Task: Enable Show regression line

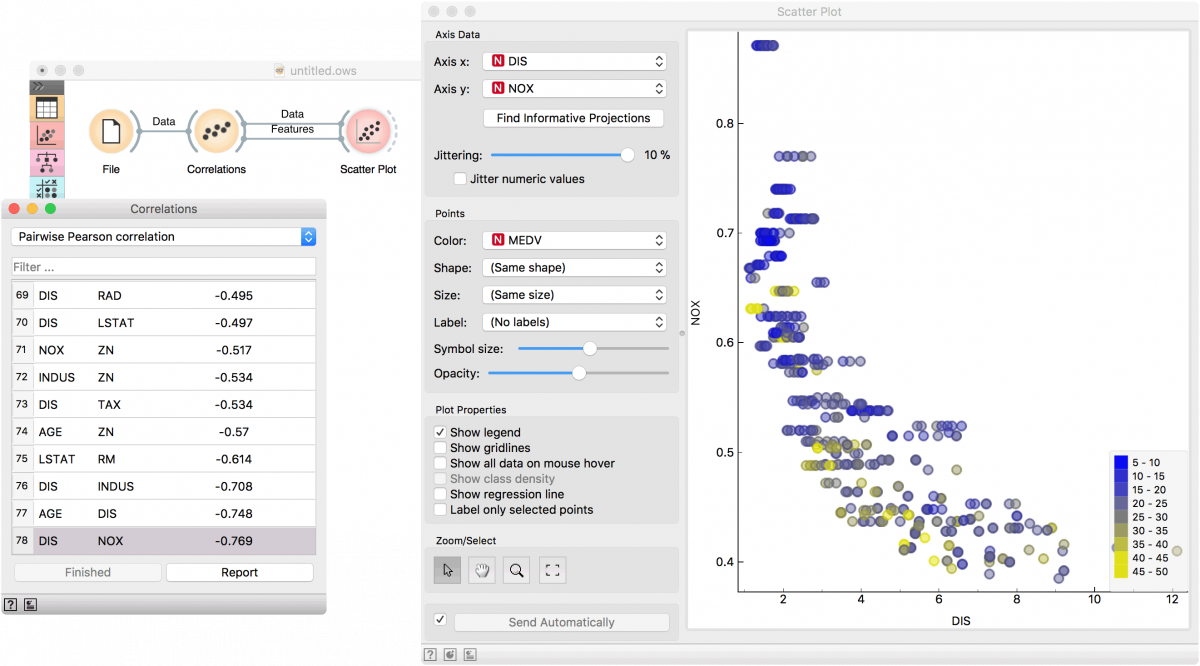Action: [x=440, y=494]
